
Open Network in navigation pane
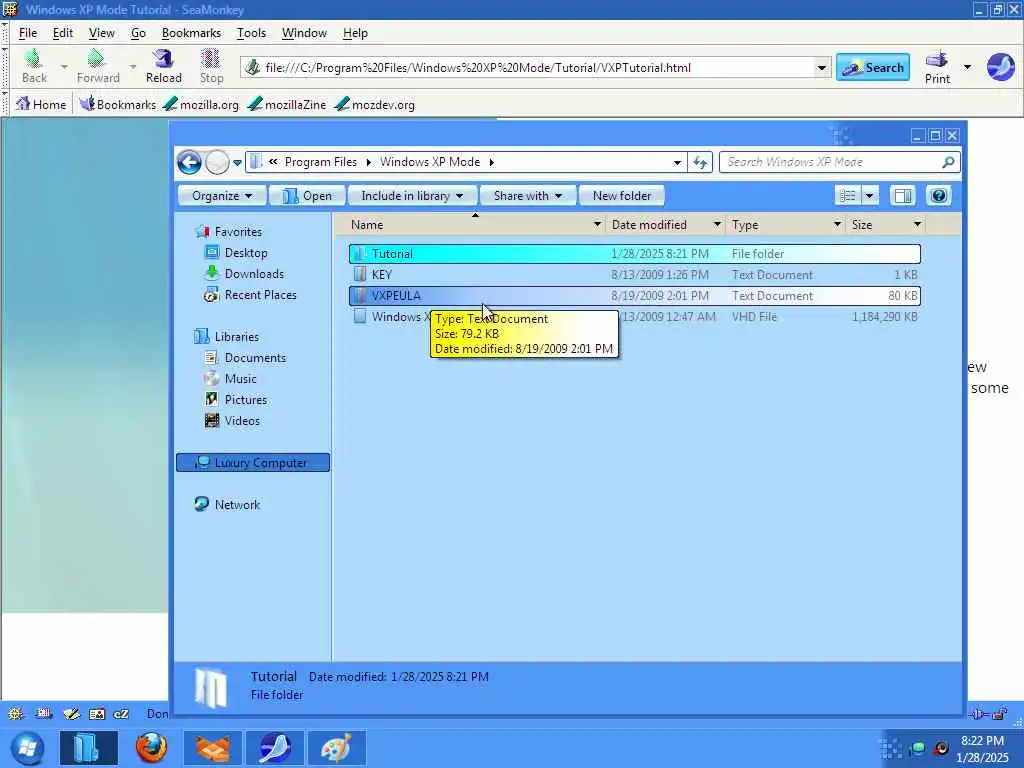[227, 504]
